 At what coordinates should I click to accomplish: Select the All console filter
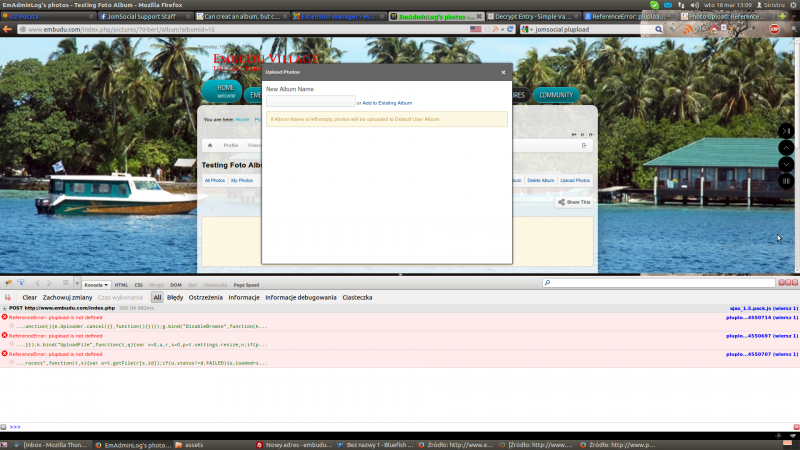click(157, 297)
